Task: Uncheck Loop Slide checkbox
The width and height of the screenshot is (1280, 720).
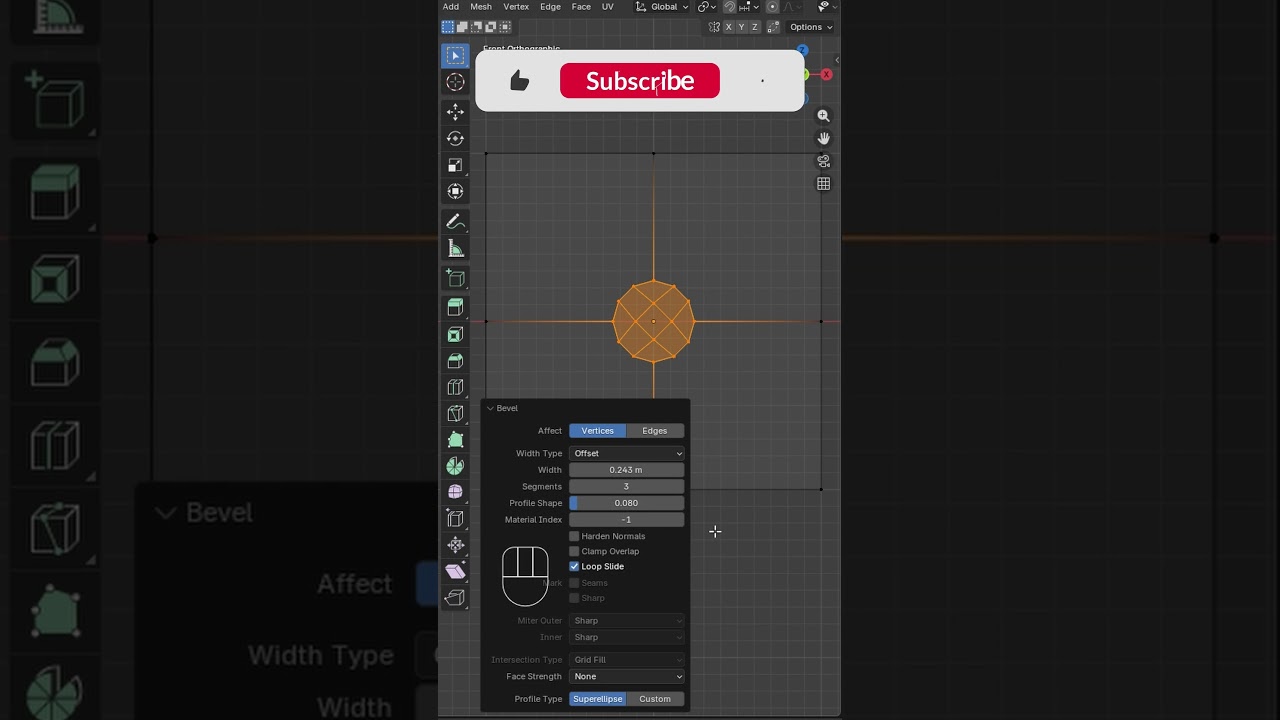Action: point(574,566)
